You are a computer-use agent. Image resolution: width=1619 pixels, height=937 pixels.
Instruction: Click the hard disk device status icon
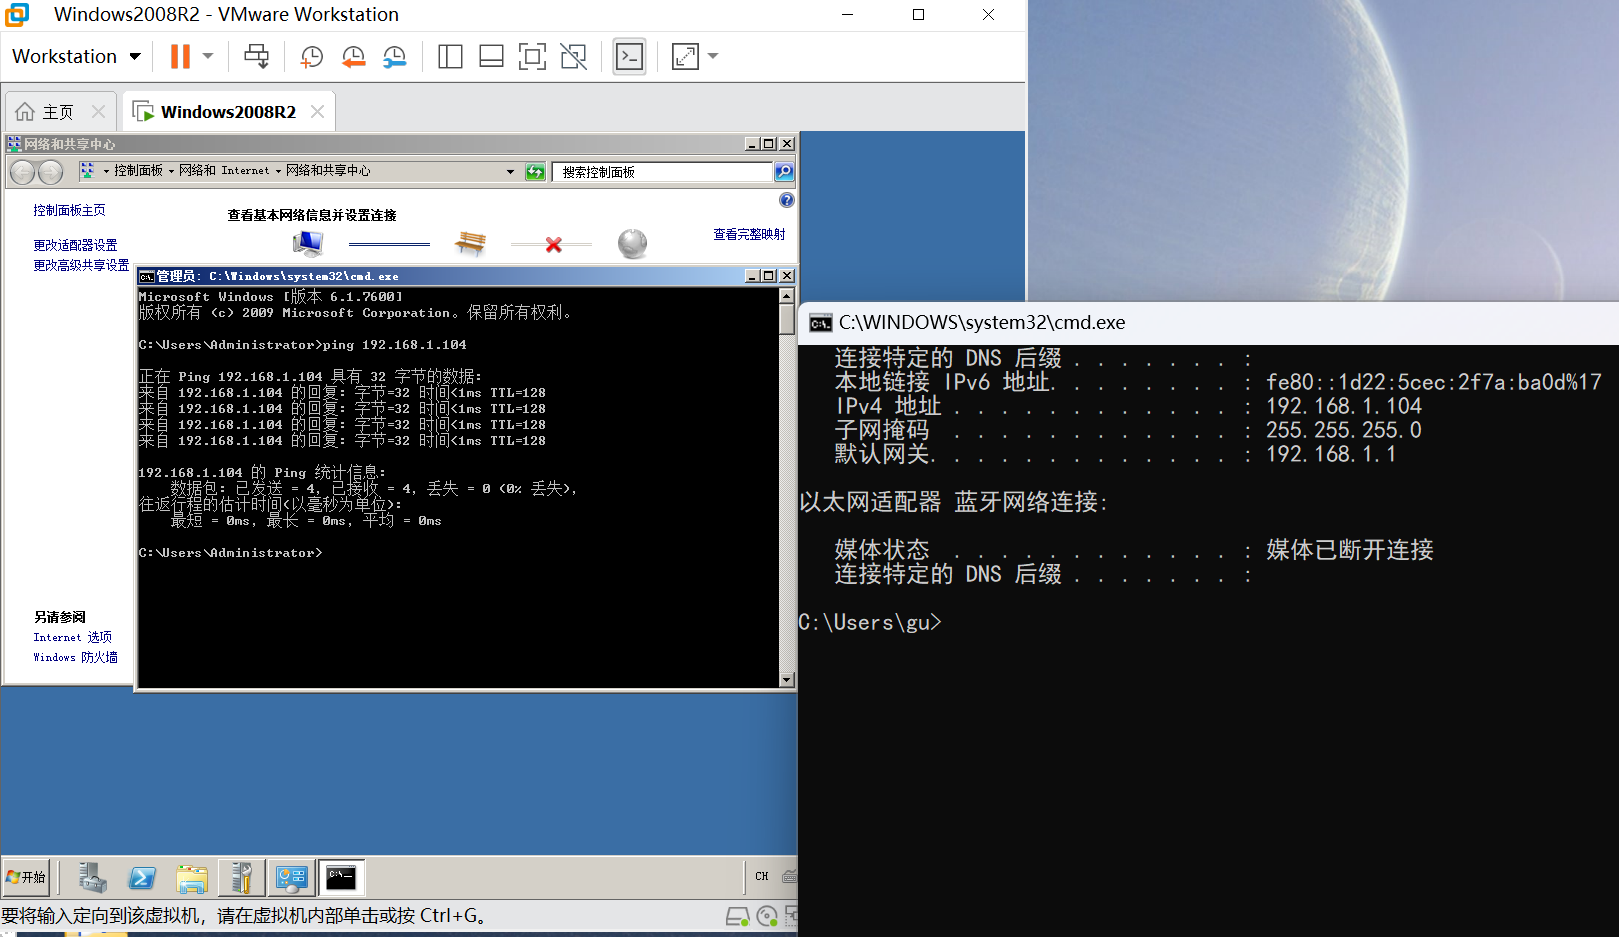point(737,916)
